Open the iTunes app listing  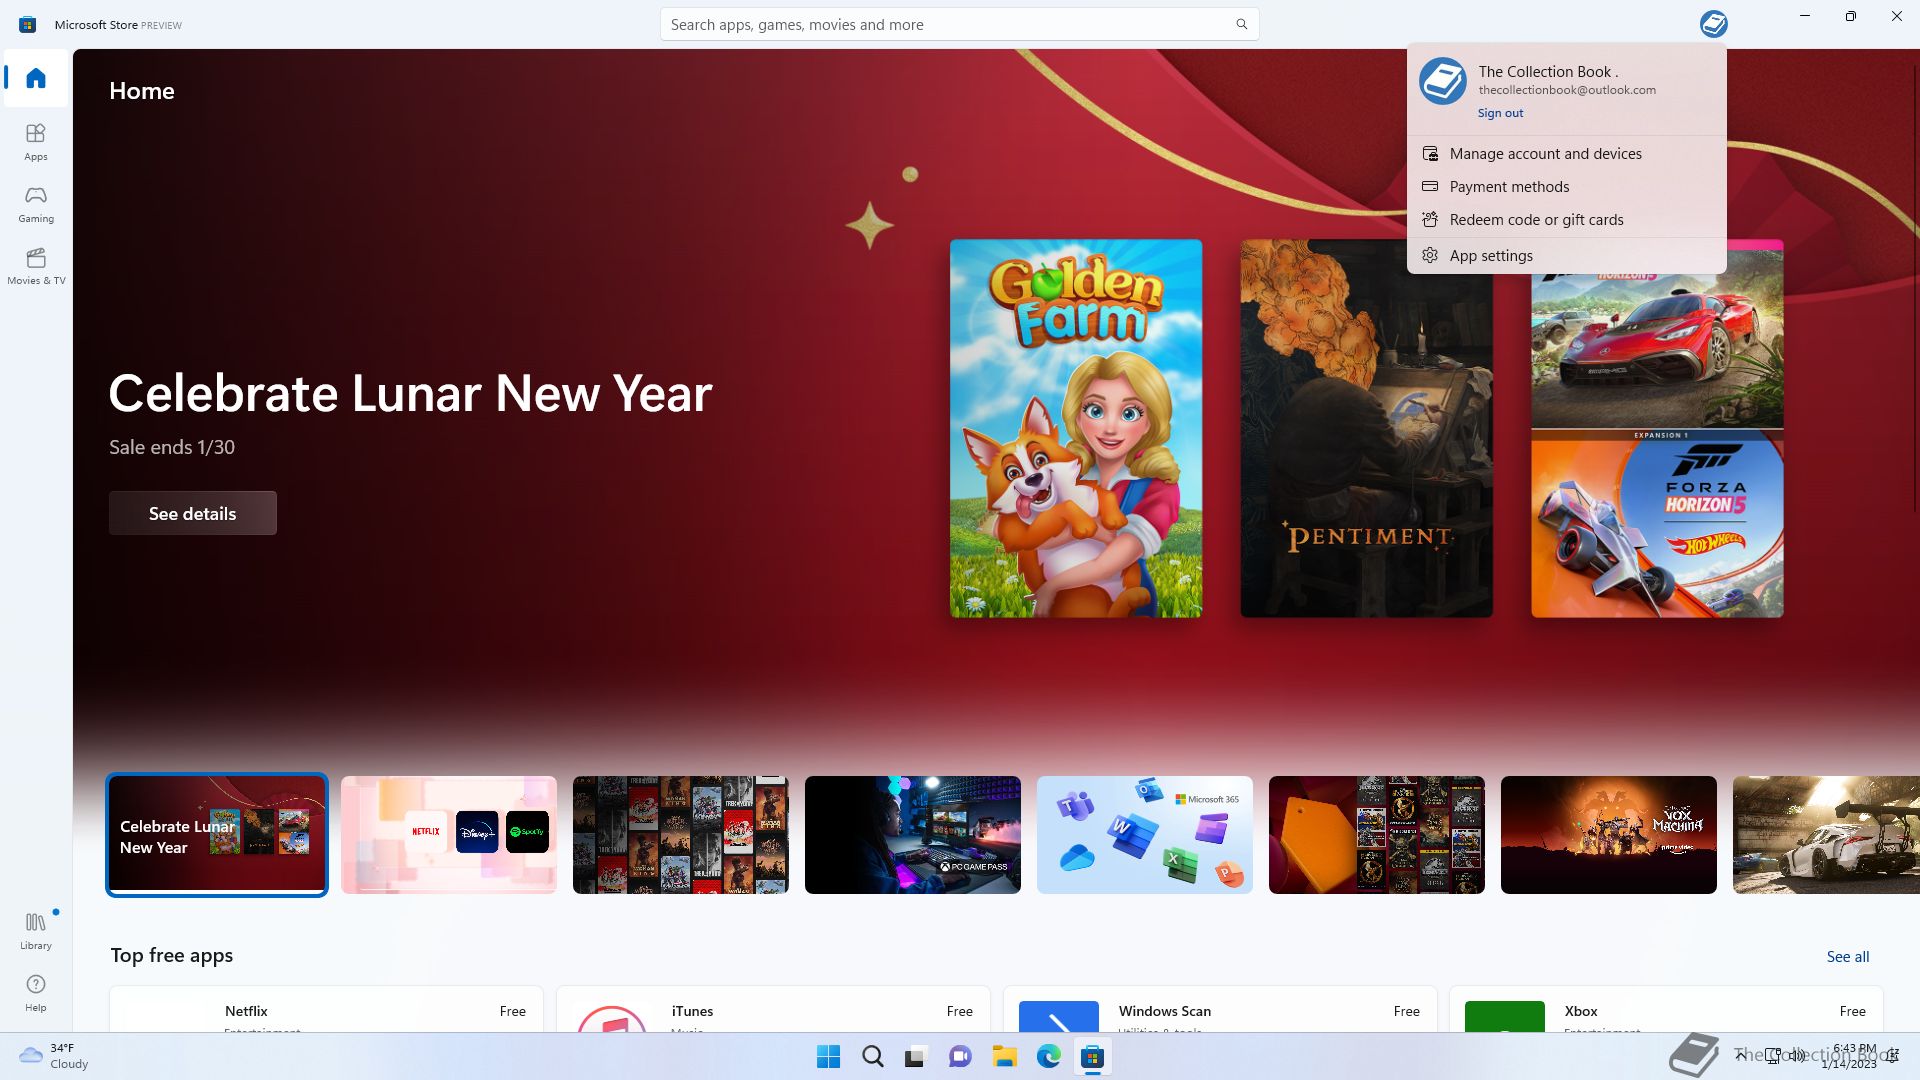pyautogui.click(x=773, y=1009)
